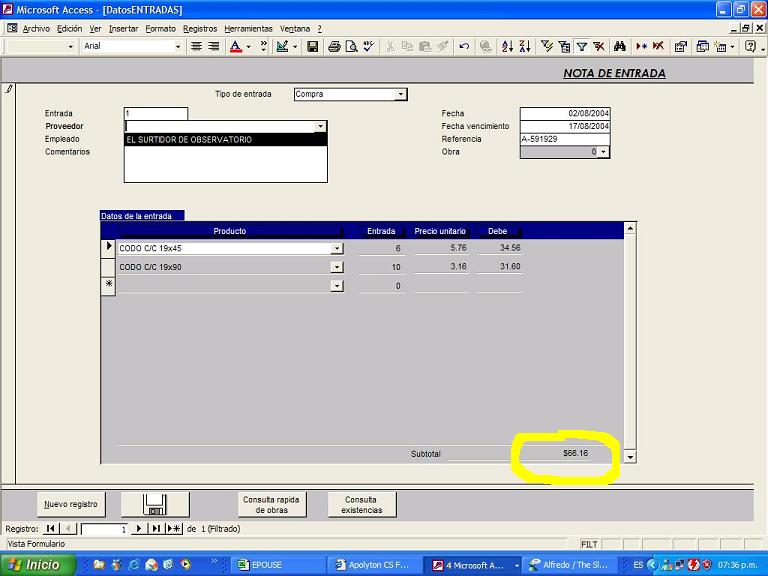Click the Consulta existencias button

(362, 504)
